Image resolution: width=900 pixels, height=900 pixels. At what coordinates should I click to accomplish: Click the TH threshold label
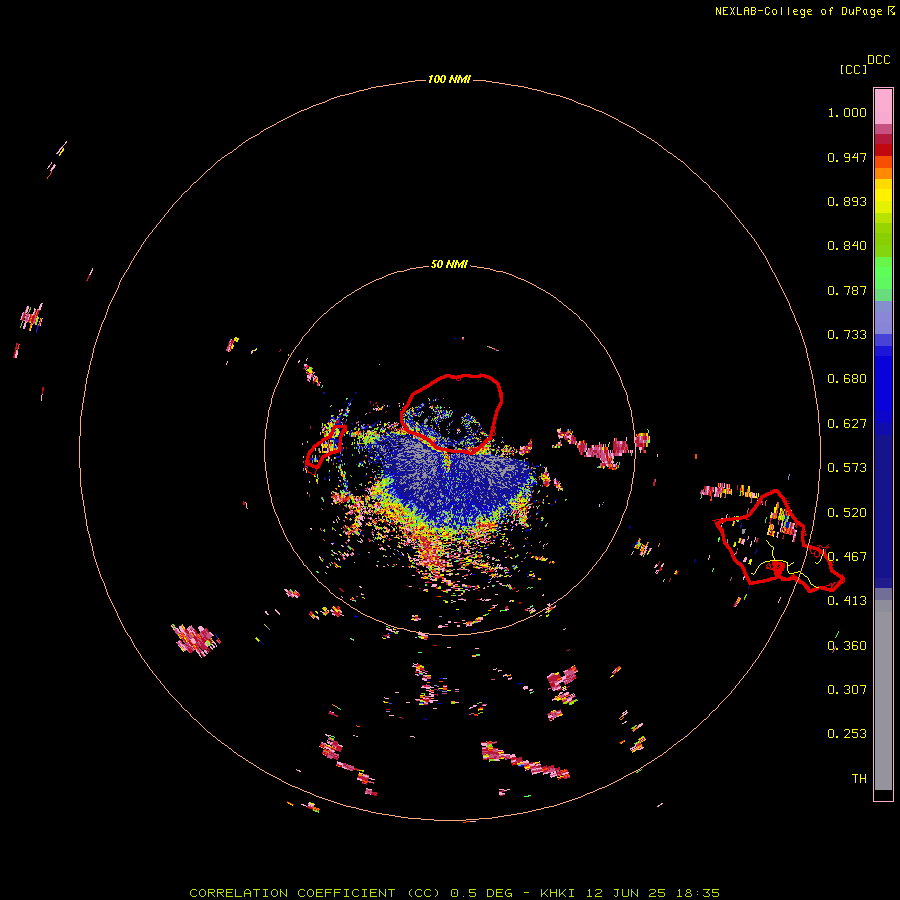tap(859, 779)
